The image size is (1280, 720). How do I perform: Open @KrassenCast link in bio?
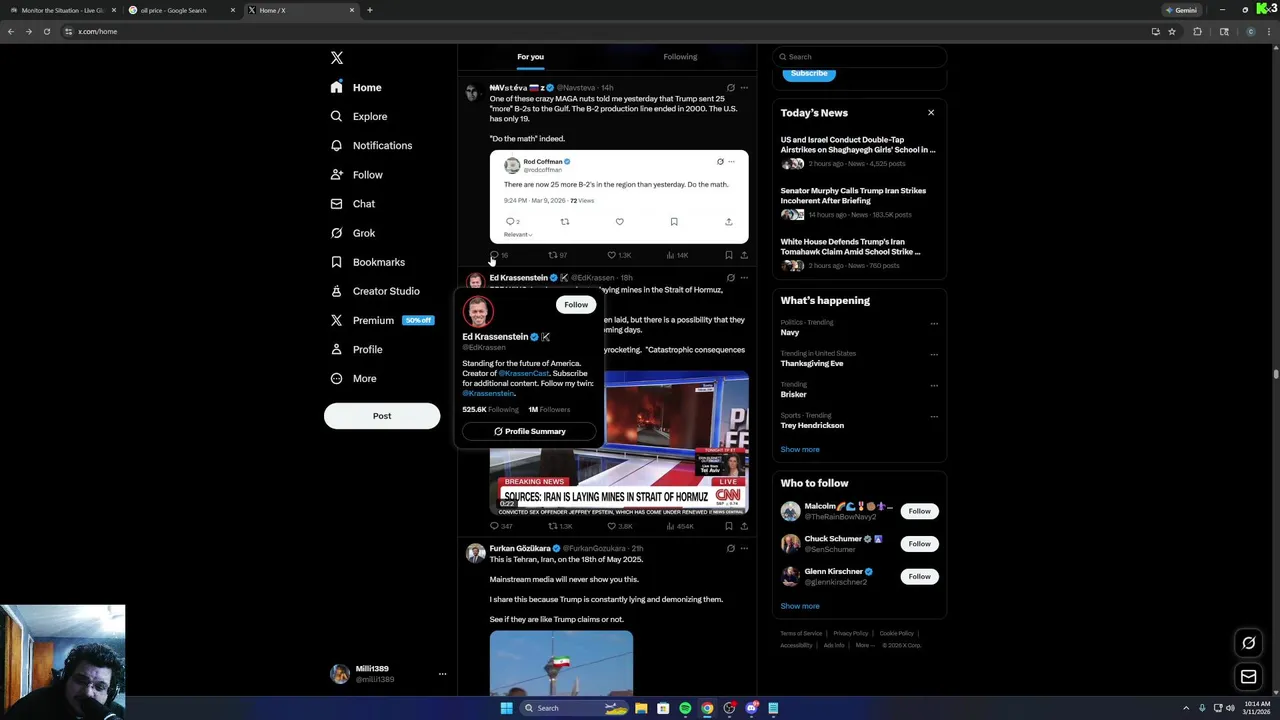point(524,374)
